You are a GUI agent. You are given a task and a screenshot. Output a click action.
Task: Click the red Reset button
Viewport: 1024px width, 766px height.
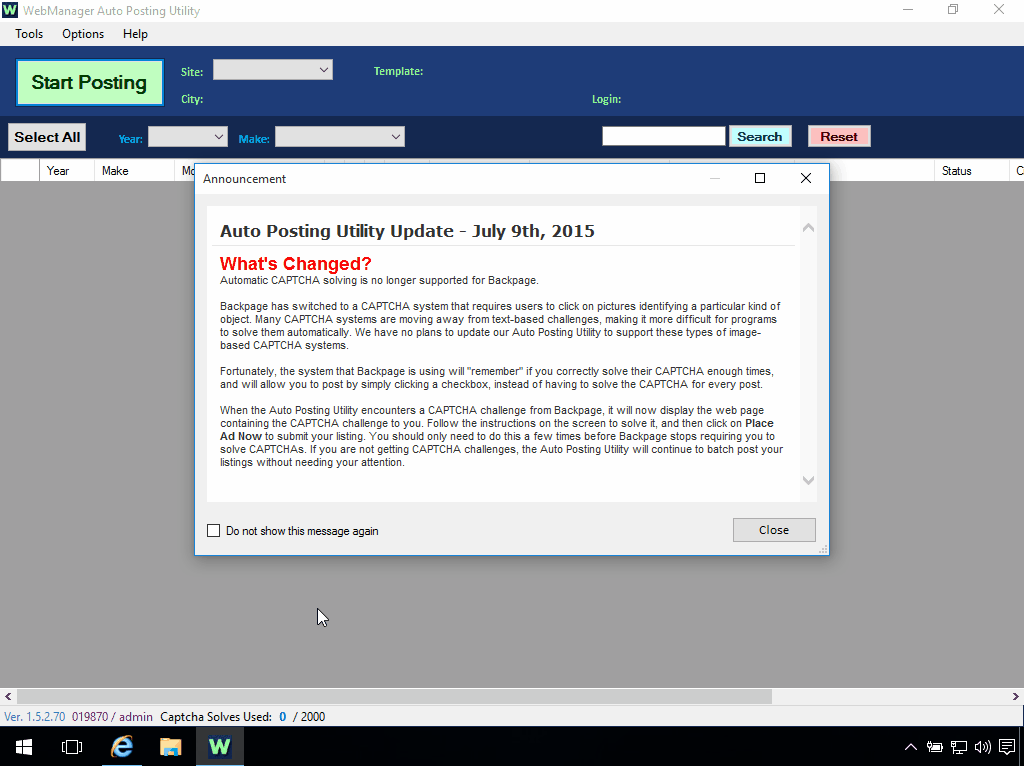[839, 136]
